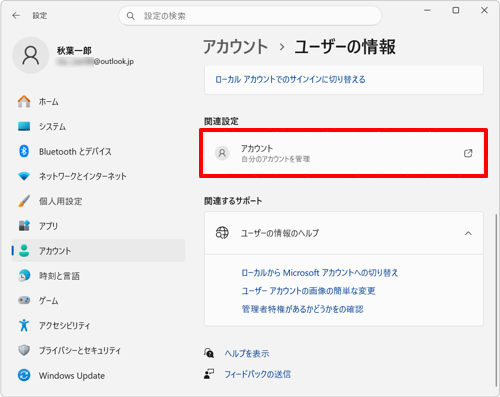The height and width of the screenshot is (397, 500).
Task: Click the user profile avatar picture
Action: click(31, 55)
